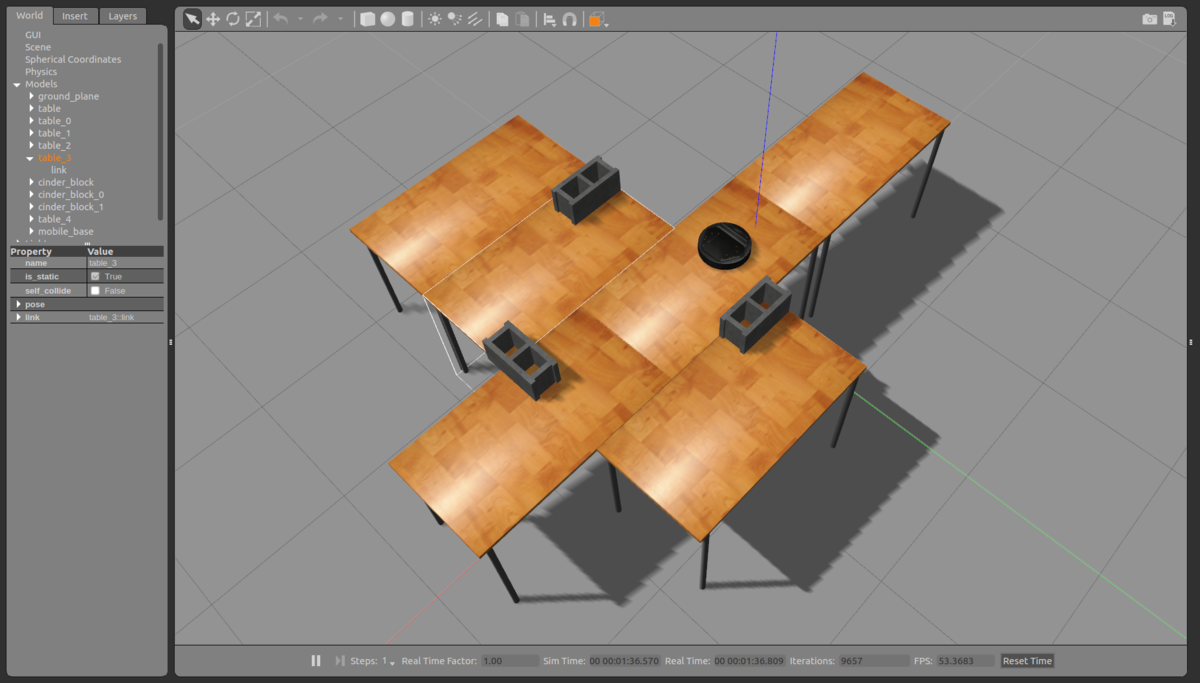1200x683 pixels.
Task: Select Spherical Coordinates in the tree
Action: click(73, 59)
